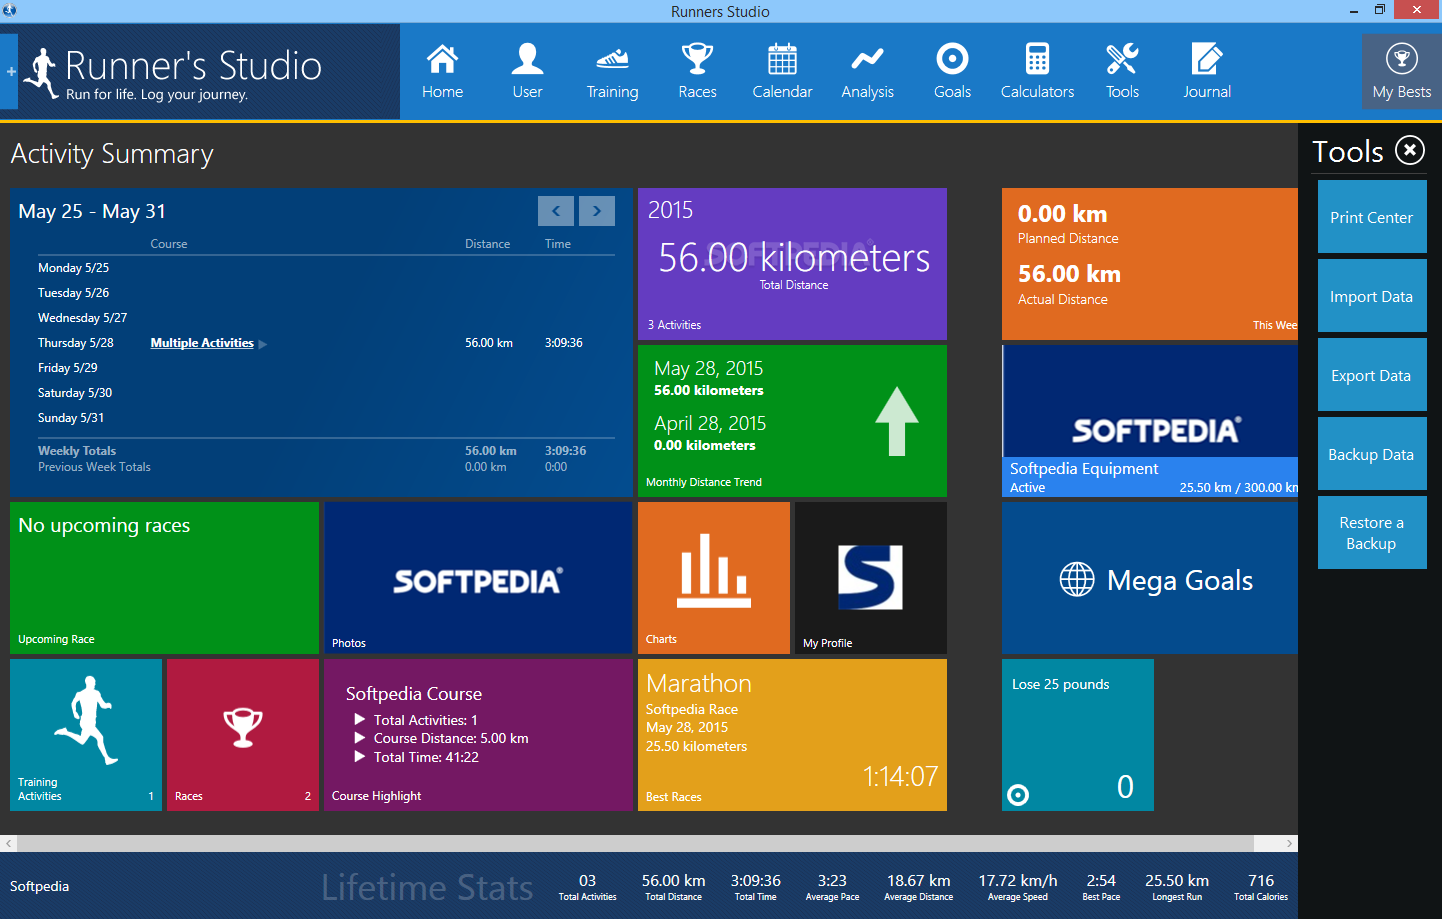Show the next week
This screenshot has height=919, width=1442.
pos(597,211)
